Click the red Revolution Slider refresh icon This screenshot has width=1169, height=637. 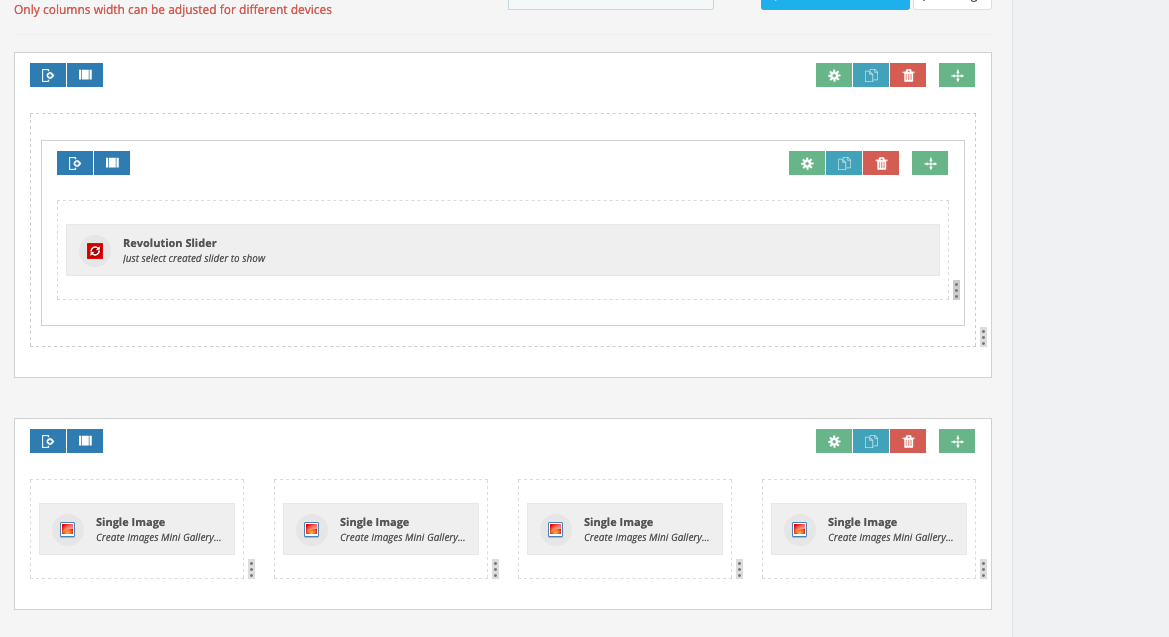[95, 251]
